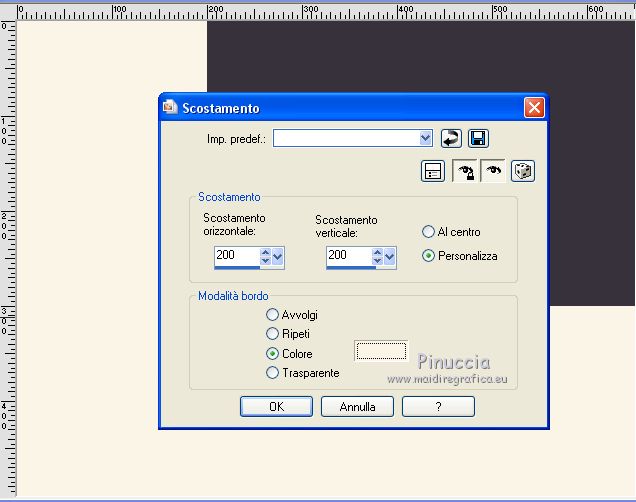Click the blue bar under horizontal offset
This screenshot has width=636, height=502.
[237, 268]
